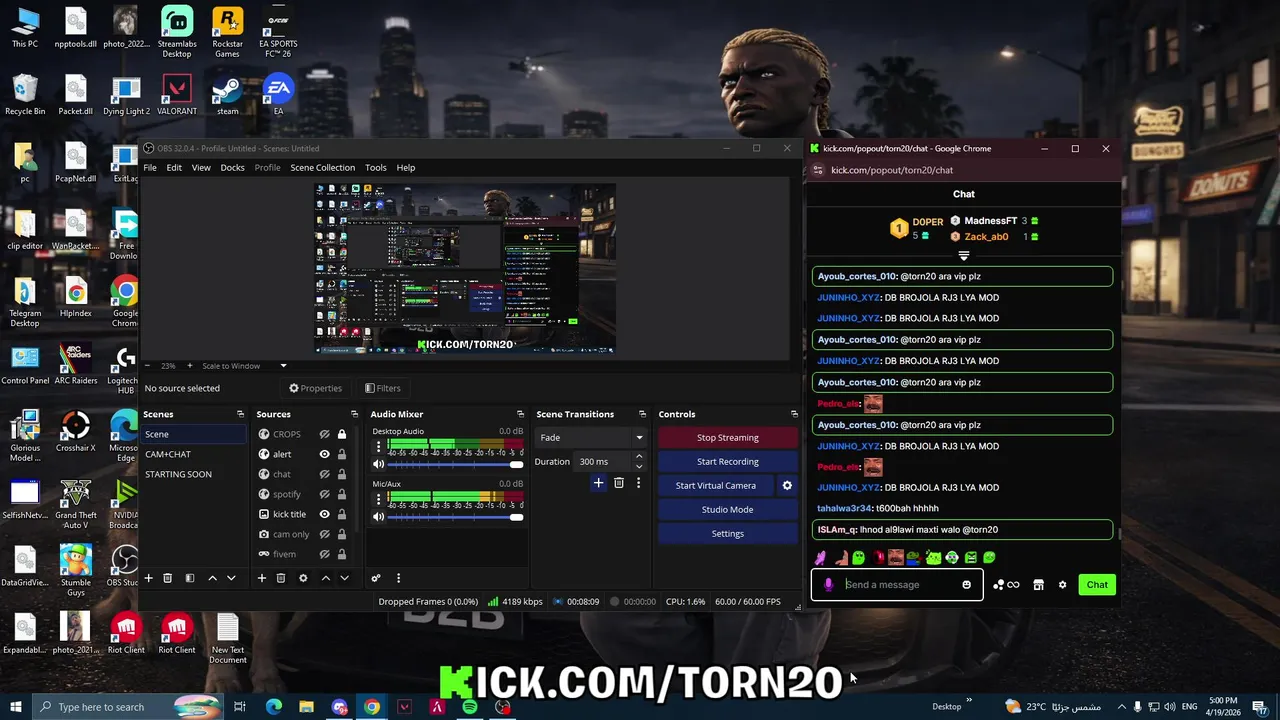Open source properties gear in Sources panel
The height and width of the screenshot is (720, 1280).
303,578
